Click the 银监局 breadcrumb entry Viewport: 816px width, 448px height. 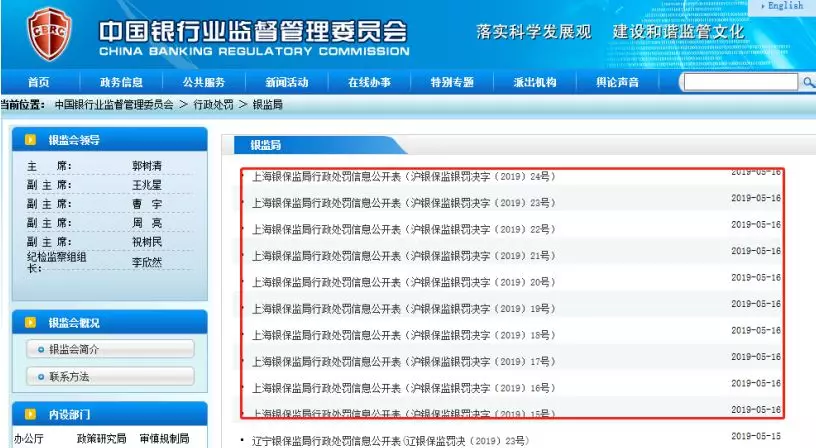(x=267, y=105)
